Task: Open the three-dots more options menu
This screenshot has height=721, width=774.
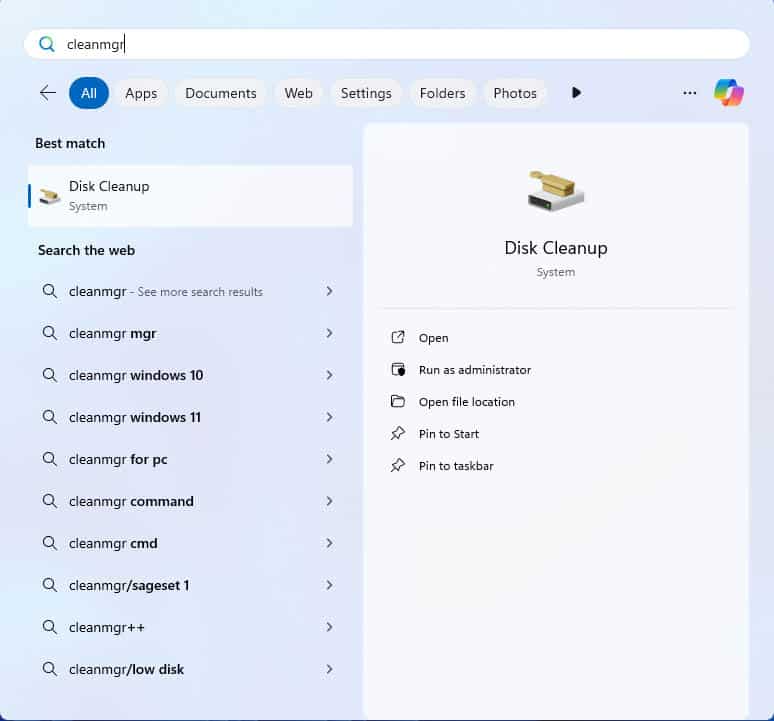Action: 690,93
